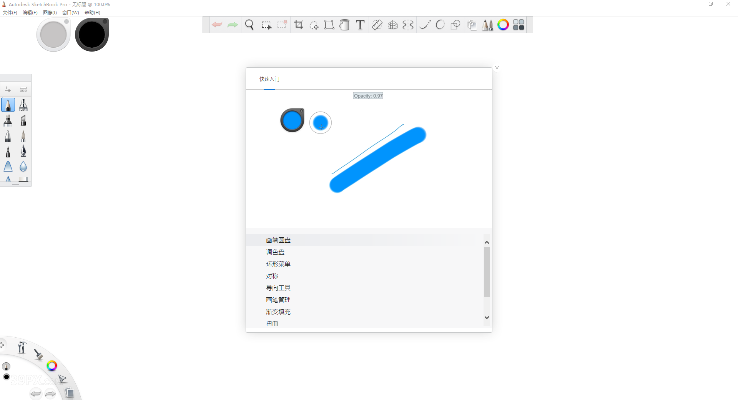The width and height of the screenshot is (738, 400).
Task: Open the brush library icon in toolbar
Action: [487, 25]
